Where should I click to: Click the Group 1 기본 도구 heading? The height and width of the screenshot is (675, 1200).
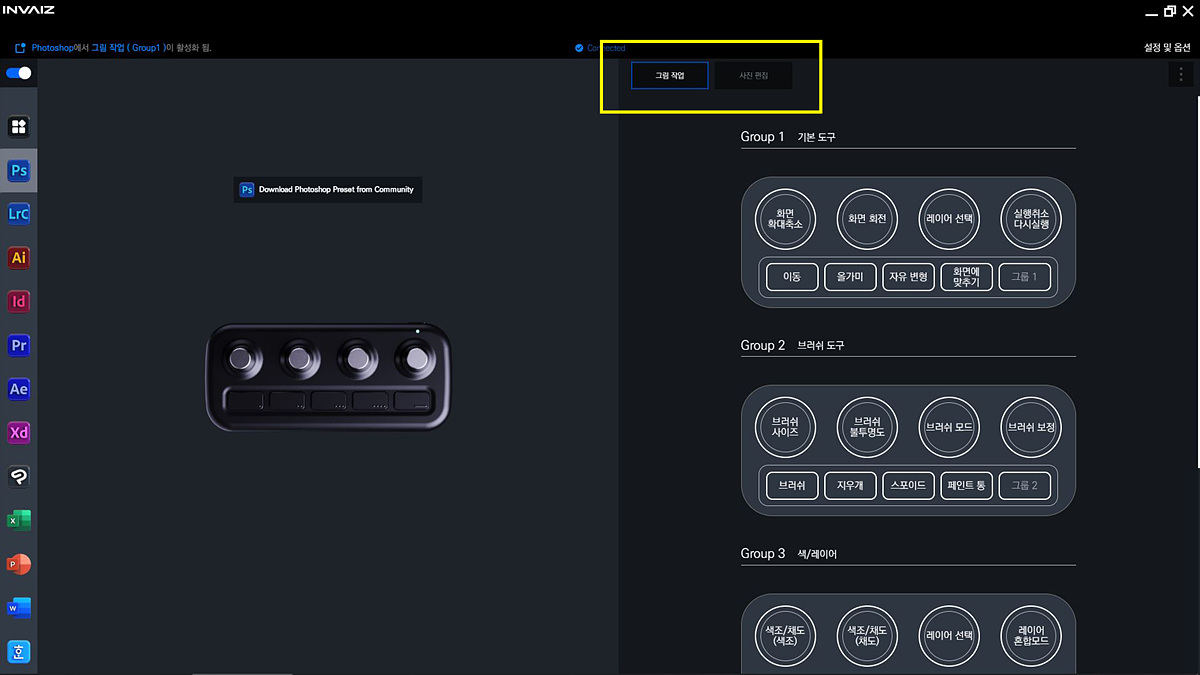click(788, 137)
